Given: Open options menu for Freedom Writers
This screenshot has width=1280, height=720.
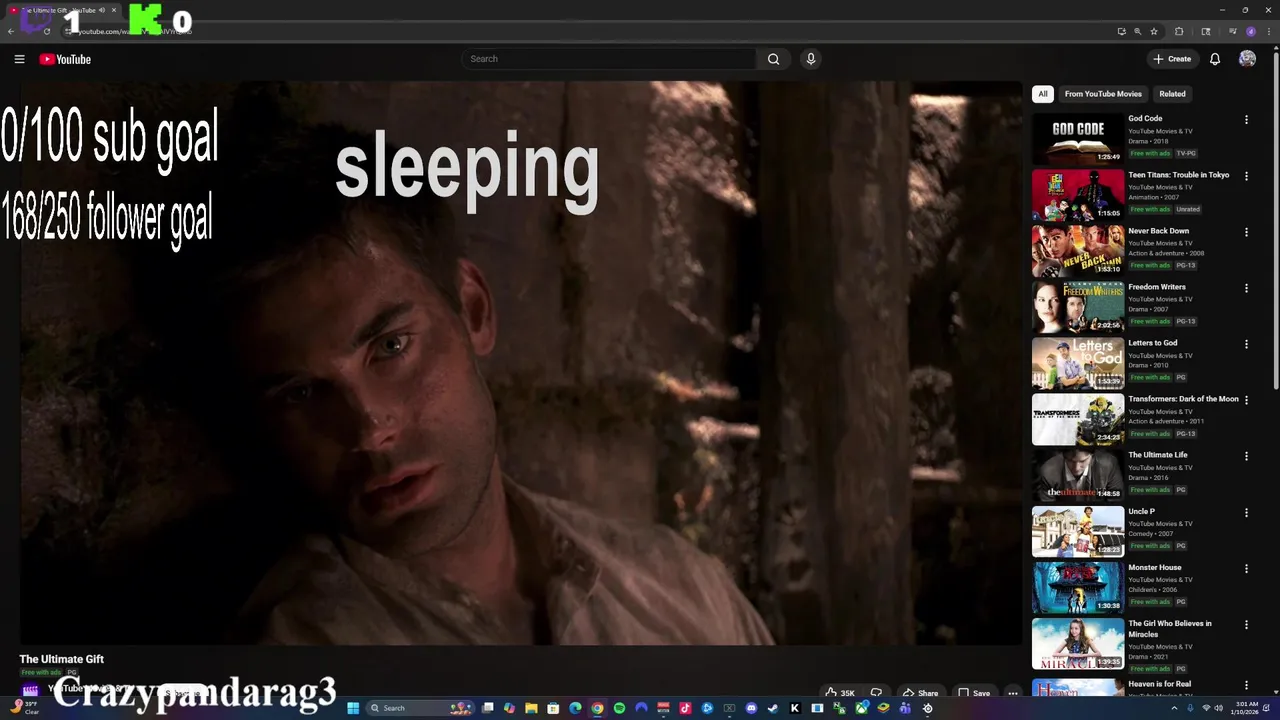Looking at the screenshot, I should (1246, 288).
